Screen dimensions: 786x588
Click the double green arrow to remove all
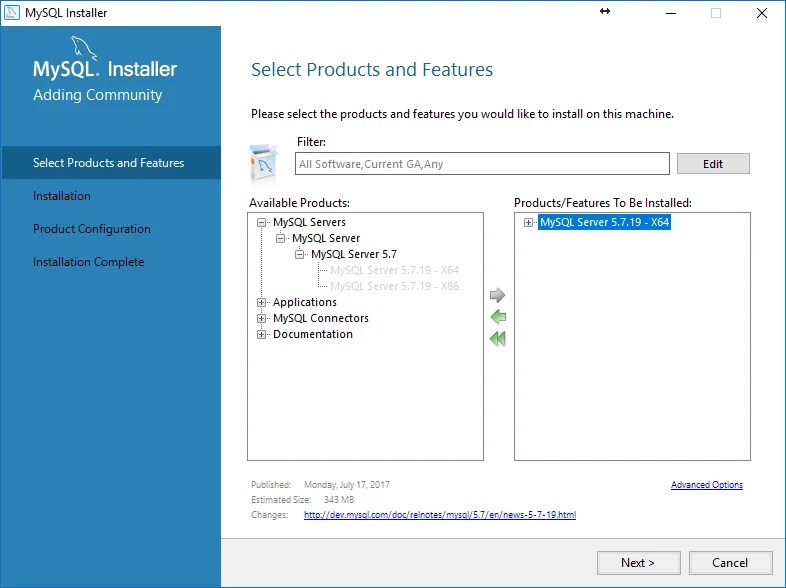[498, 339]
